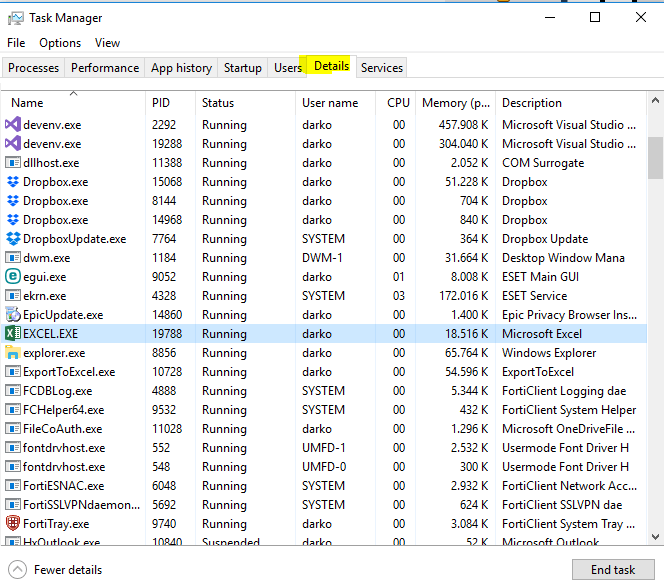Image resolution: width=664 pixels, height=588 pixels.
Task: Click the FCHelper64.exe icon
Action: (13, 409)
